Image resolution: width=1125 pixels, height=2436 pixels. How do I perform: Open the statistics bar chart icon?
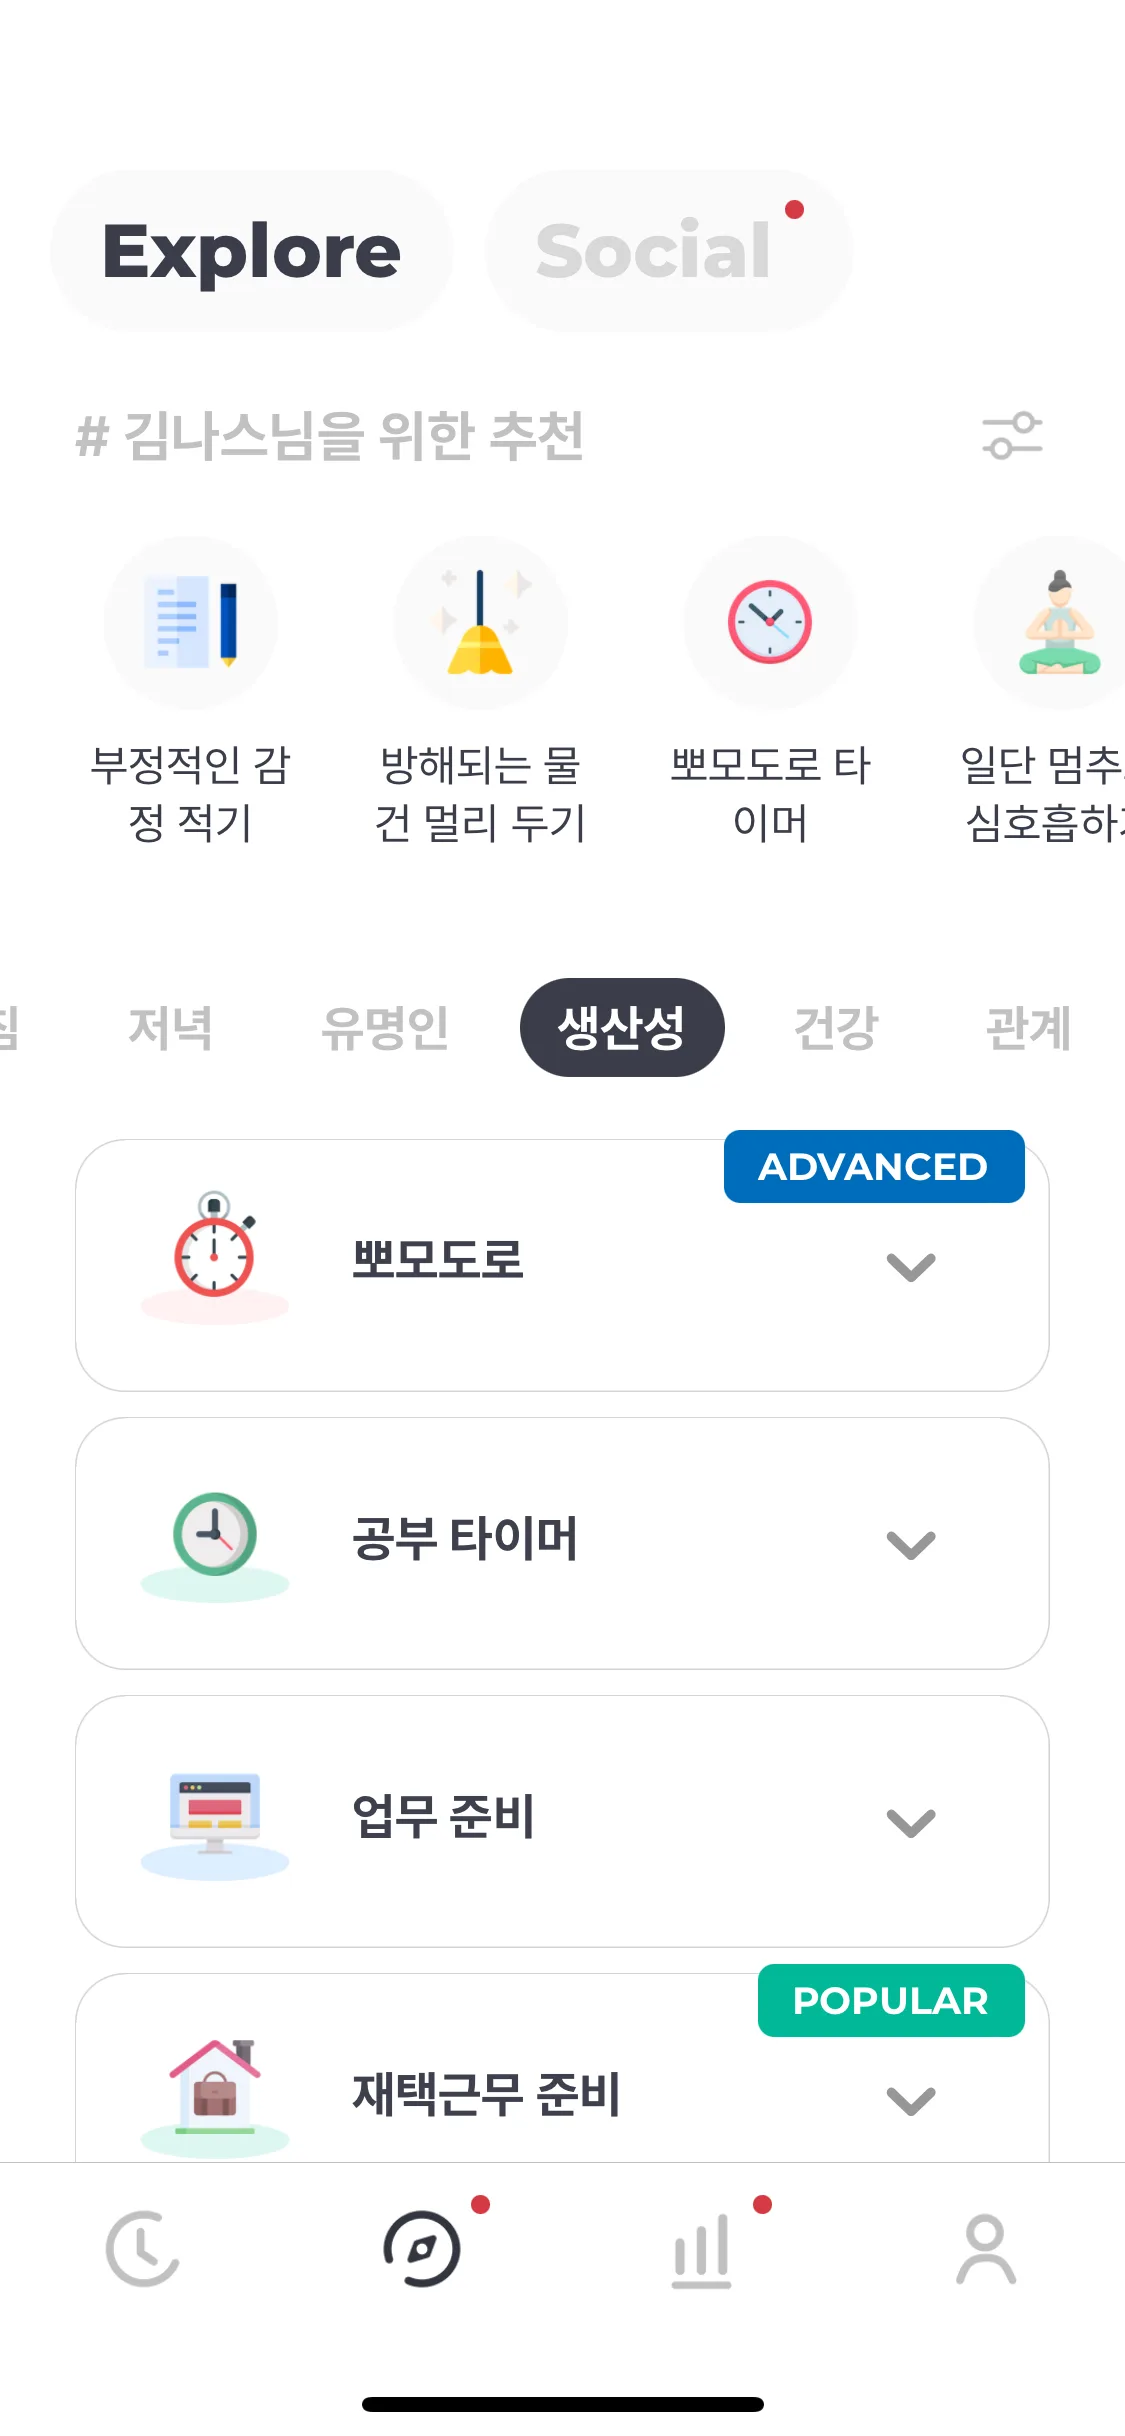tap(702, 2249)
